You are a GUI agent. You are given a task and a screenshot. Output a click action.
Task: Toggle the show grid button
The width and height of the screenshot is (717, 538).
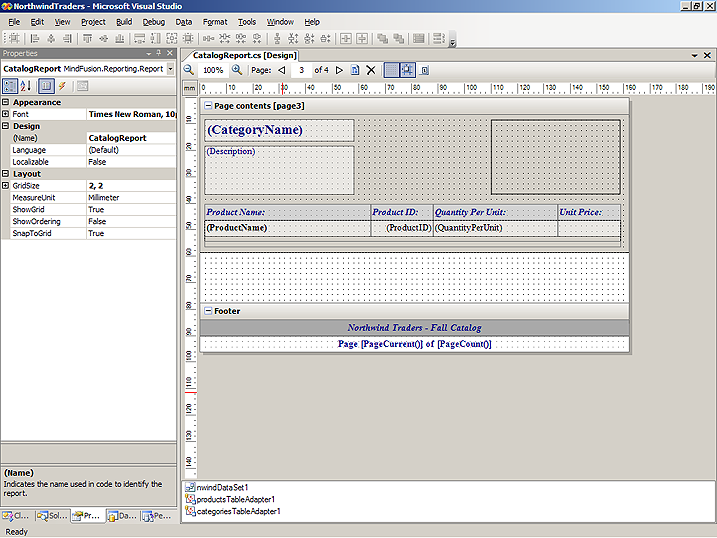click(x=391, y=70)
